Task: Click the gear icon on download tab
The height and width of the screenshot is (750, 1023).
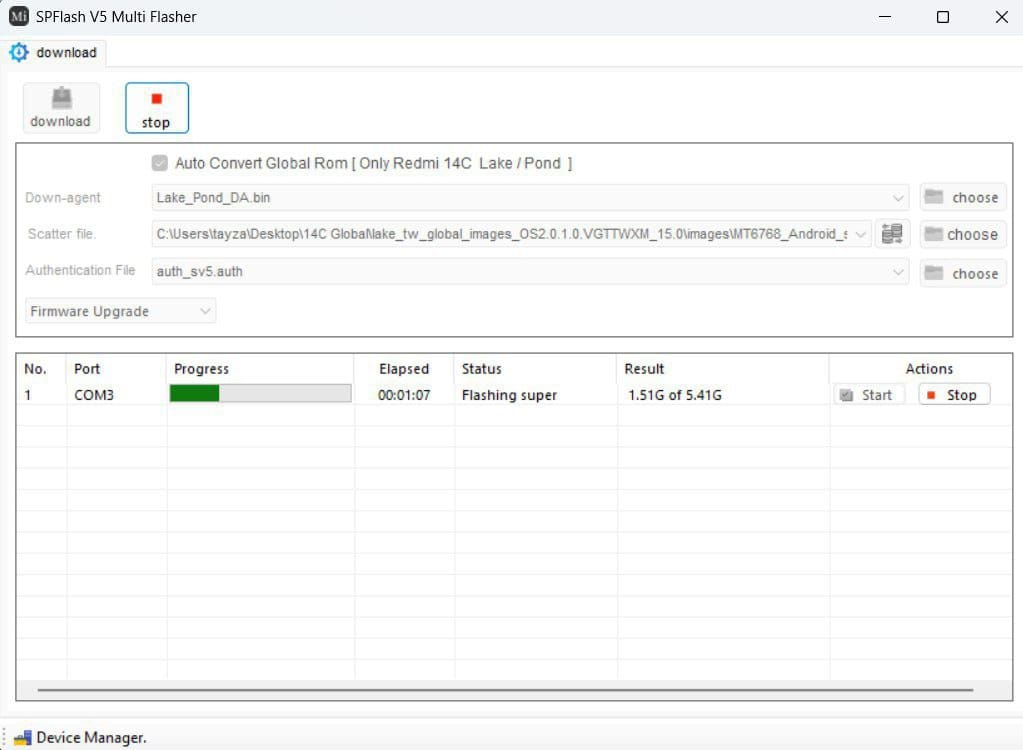Action: point(19,52)
